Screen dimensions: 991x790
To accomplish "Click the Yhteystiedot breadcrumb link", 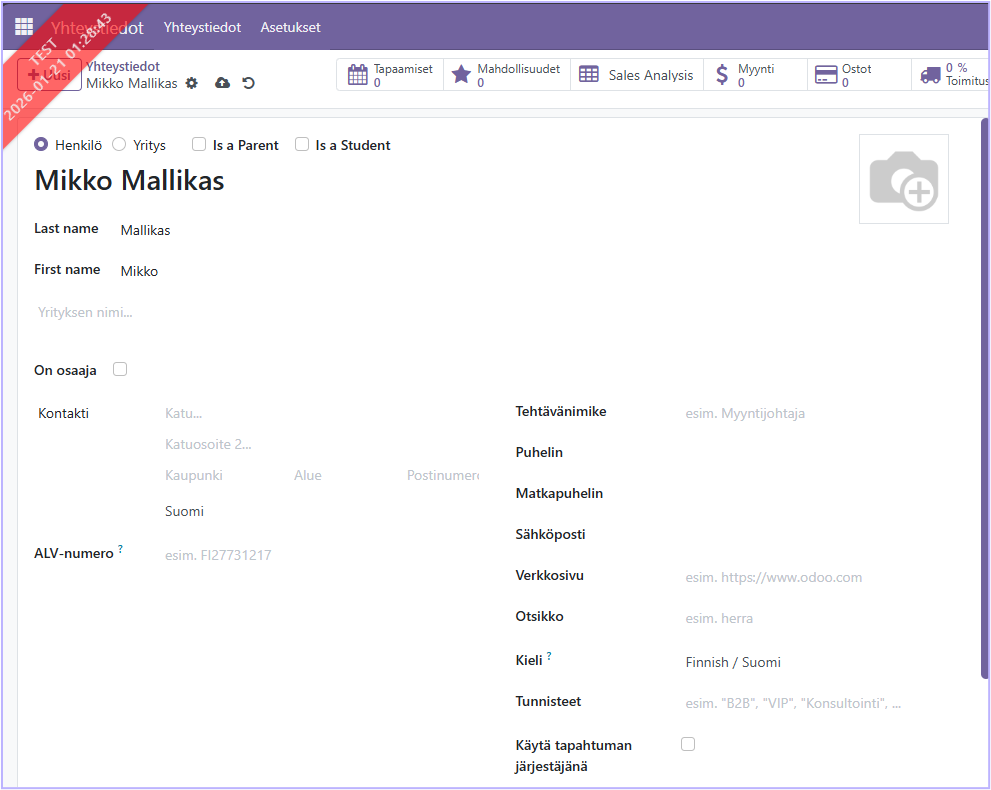I will coord(123,66).
